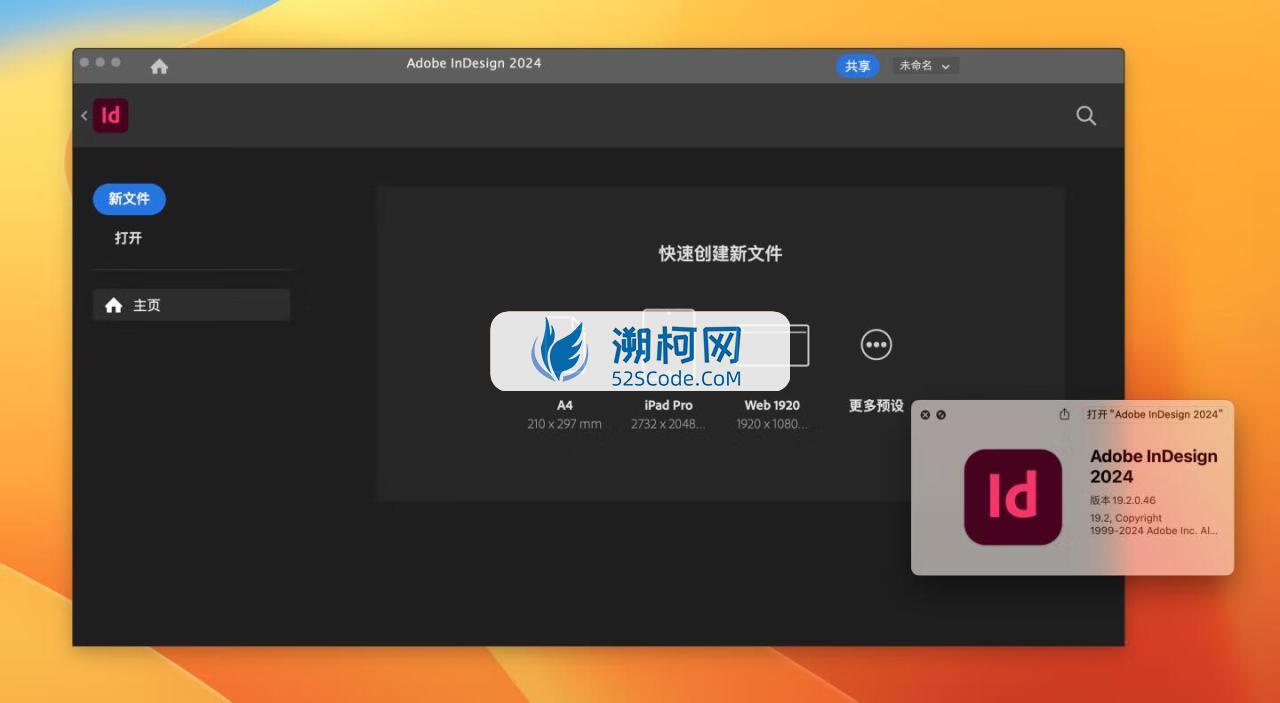Open the 未命名 dropdown
Screen dimensions: 1280x703
click(x=926, y=66)
